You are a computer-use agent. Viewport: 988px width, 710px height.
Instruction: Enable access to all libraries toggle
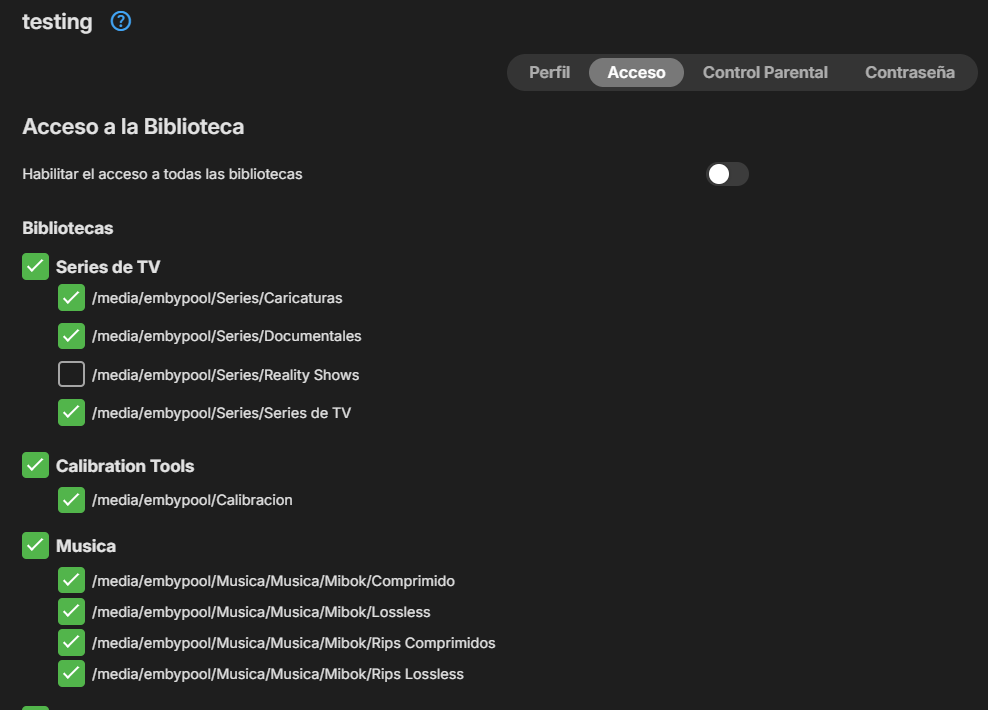727,174
